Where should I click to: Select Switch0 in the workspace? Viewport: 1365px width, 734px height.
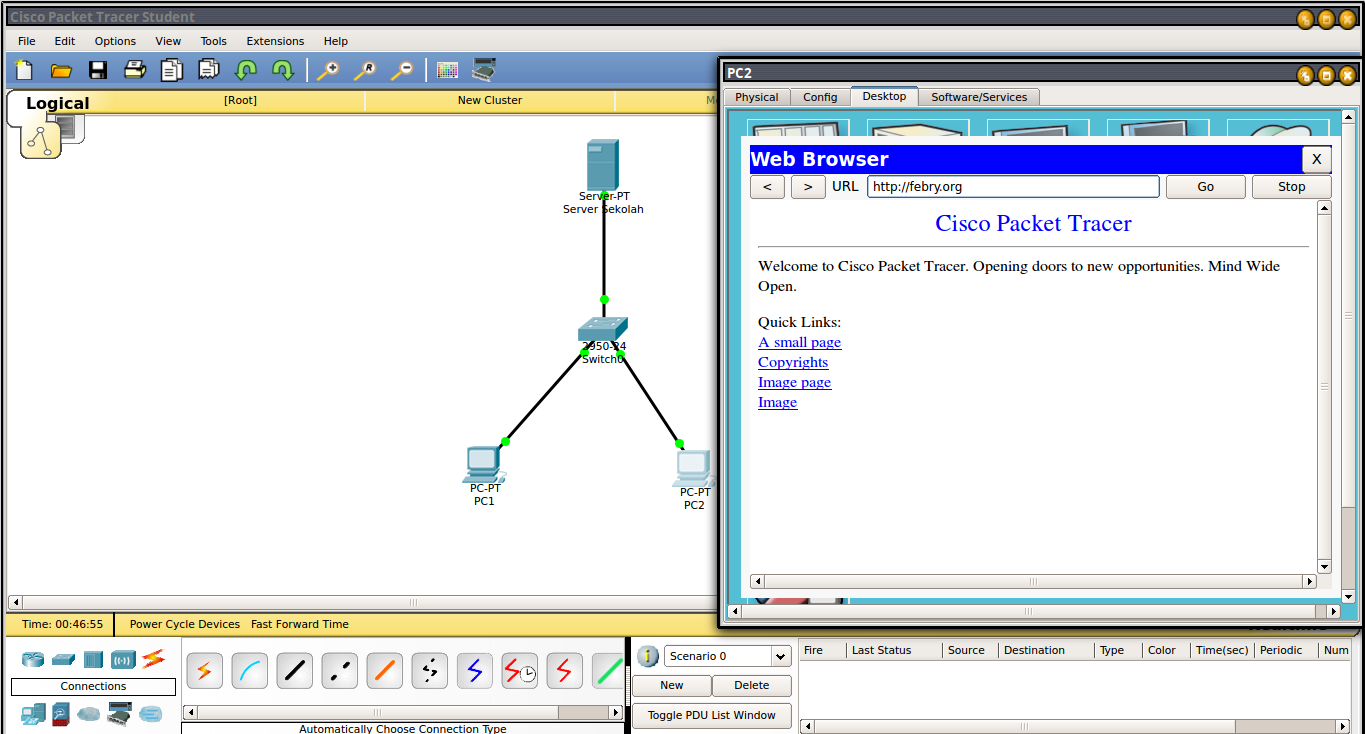click(x=603, y=329)
